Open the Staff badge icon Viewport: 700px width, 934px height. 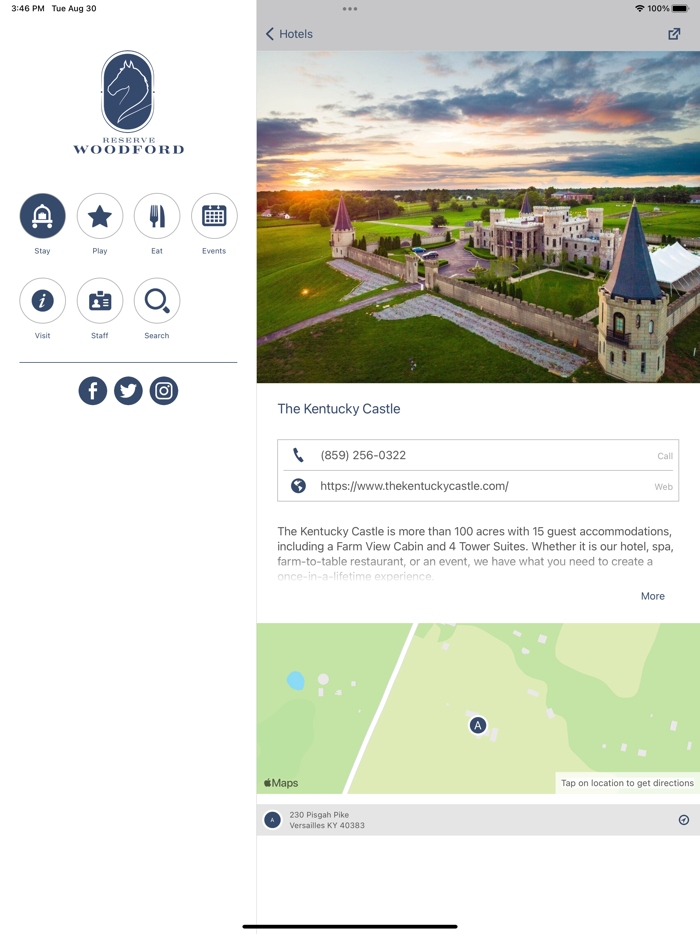coord(99,301)
